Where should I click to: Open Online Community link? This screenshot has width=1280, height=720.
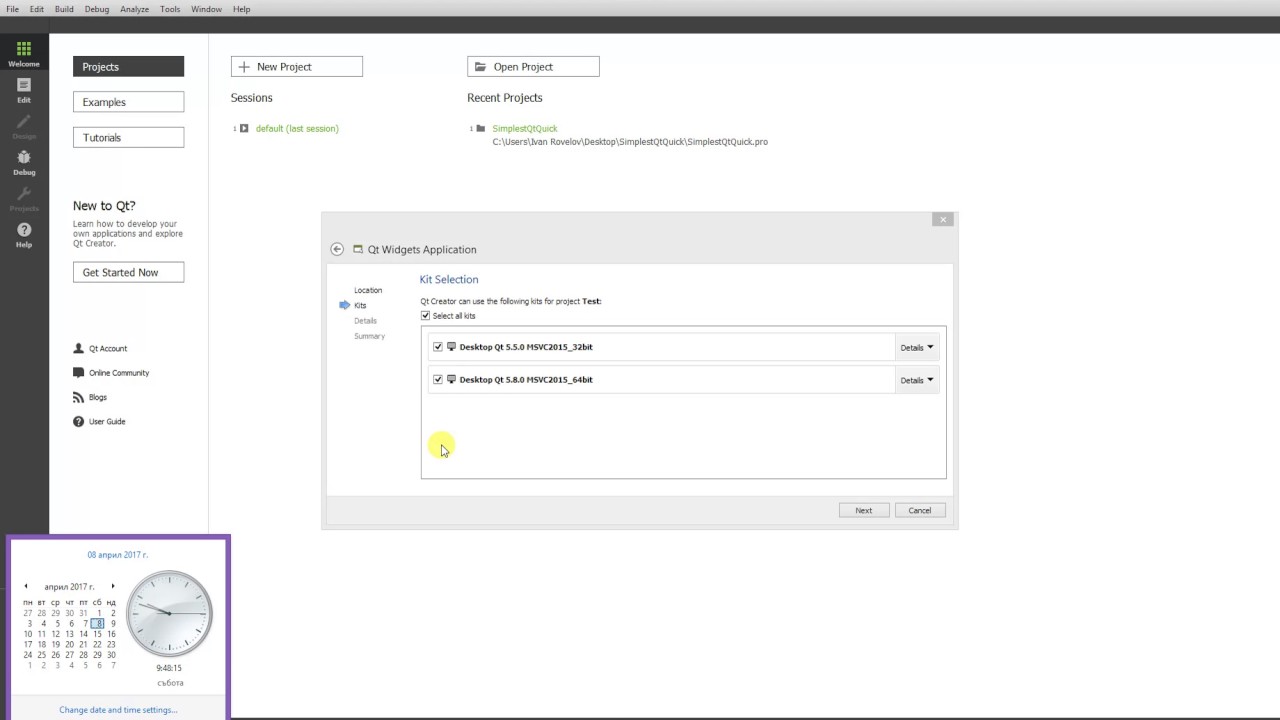tap(119, 372)
